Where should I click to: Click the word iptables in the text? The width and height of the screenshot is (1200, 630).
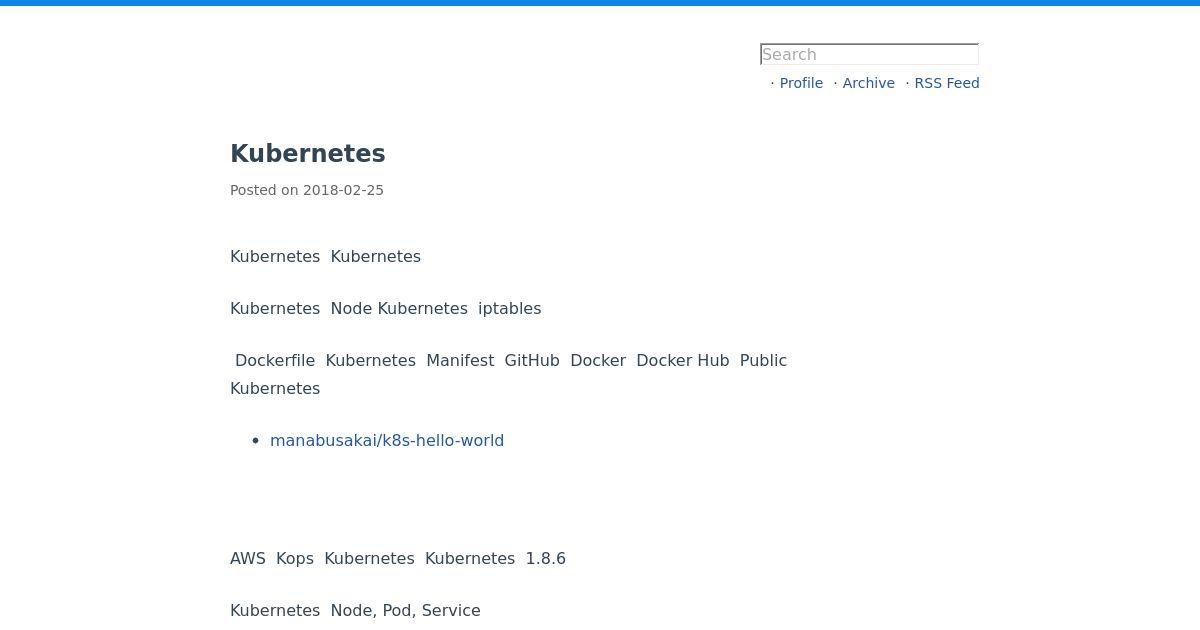pos(509,308)
